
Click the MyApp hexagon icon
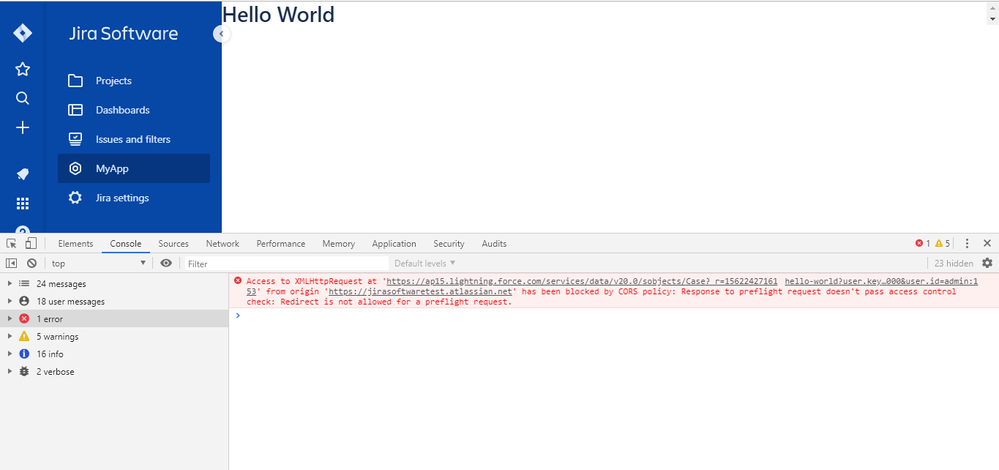pos(75,169)
